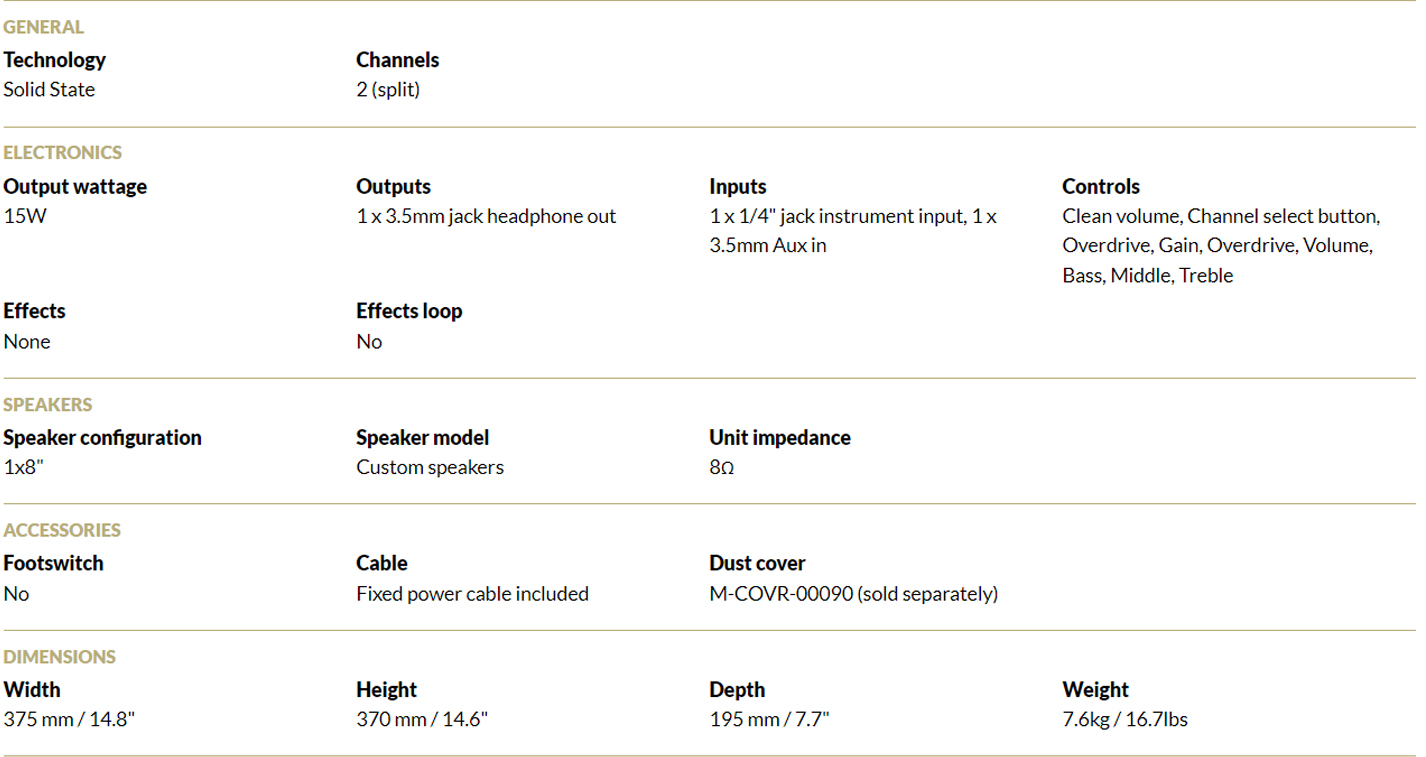Click the ACCESSORIES section heading
The width and height of the screenshot is (1426, 757).
pos(62,530)
